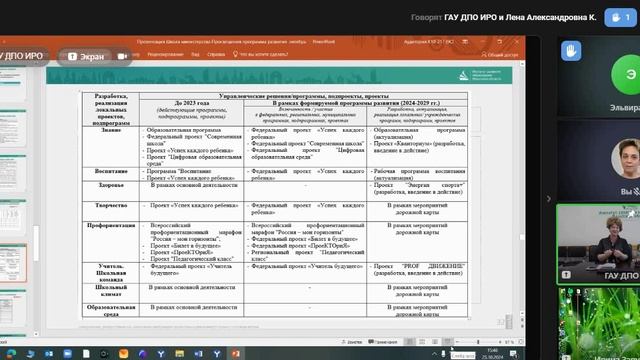Viewport: 640px width, 360px height.
Task: Open the Примечания comments button
Action: click(x=383, y=342)
